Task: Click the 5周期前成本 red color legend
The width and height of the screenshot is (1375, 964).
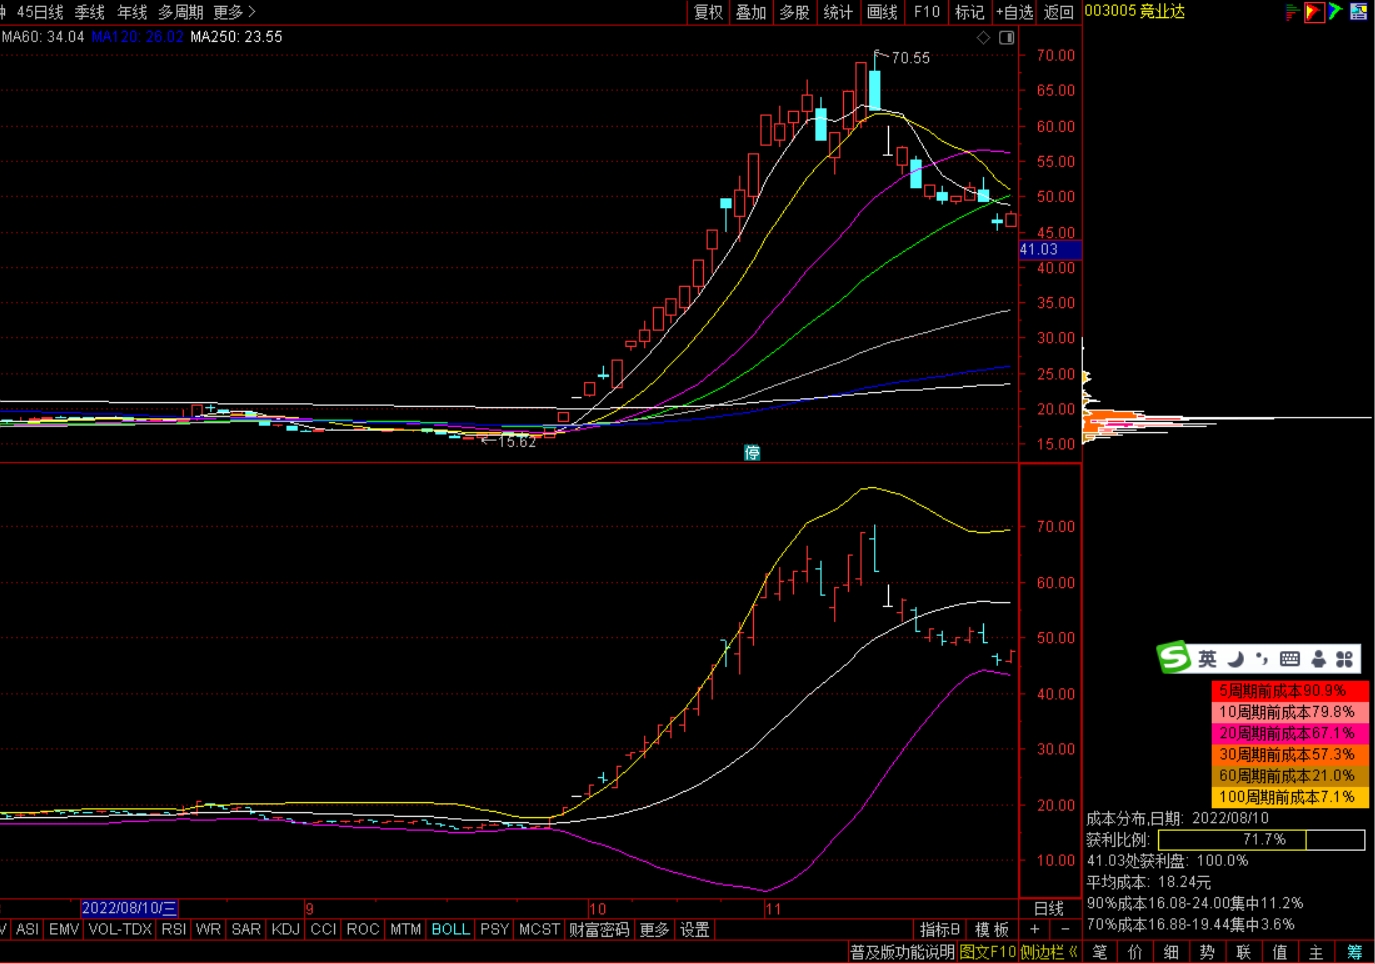Action: [x=1289, y=691]
